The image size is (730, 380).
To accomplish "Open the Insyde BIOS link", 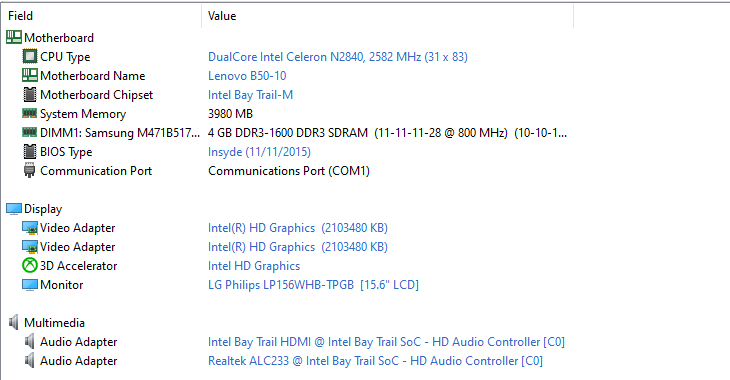I will click(259, 152).
